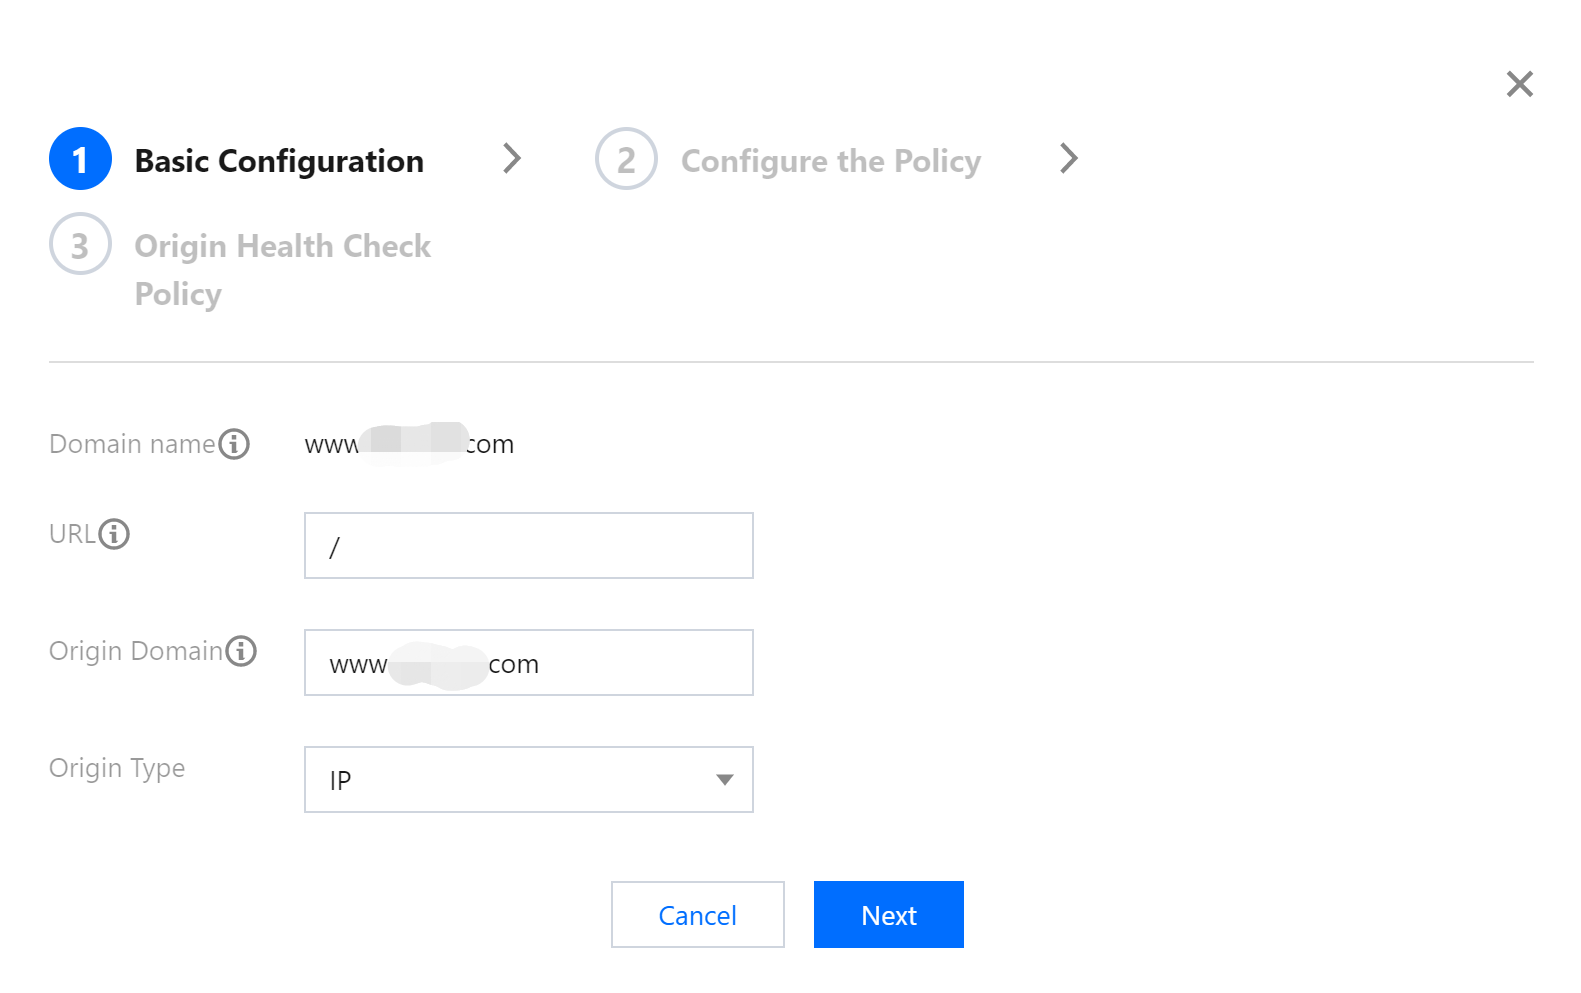The height and width of the screenshot is (993, 1581).
Task: Click the info icon beside URL
Action: click(114, 534)
